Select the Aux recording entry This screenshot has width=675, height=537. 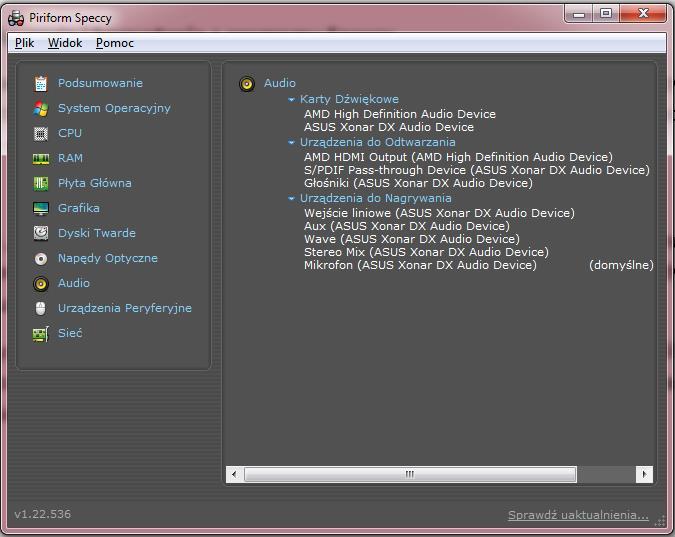point(407,226)
